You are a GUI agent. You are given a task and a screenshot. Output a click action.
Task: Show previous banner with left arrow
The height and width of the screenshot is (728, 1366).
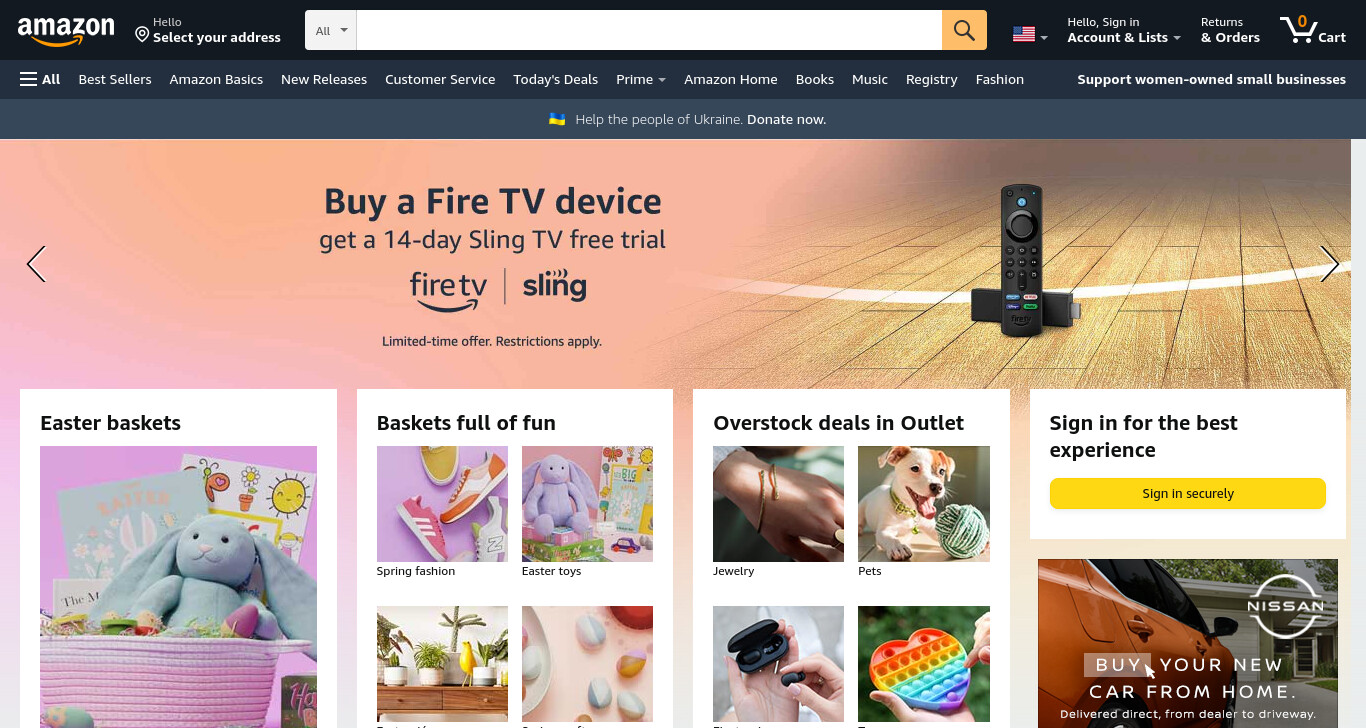coord(37,264)
